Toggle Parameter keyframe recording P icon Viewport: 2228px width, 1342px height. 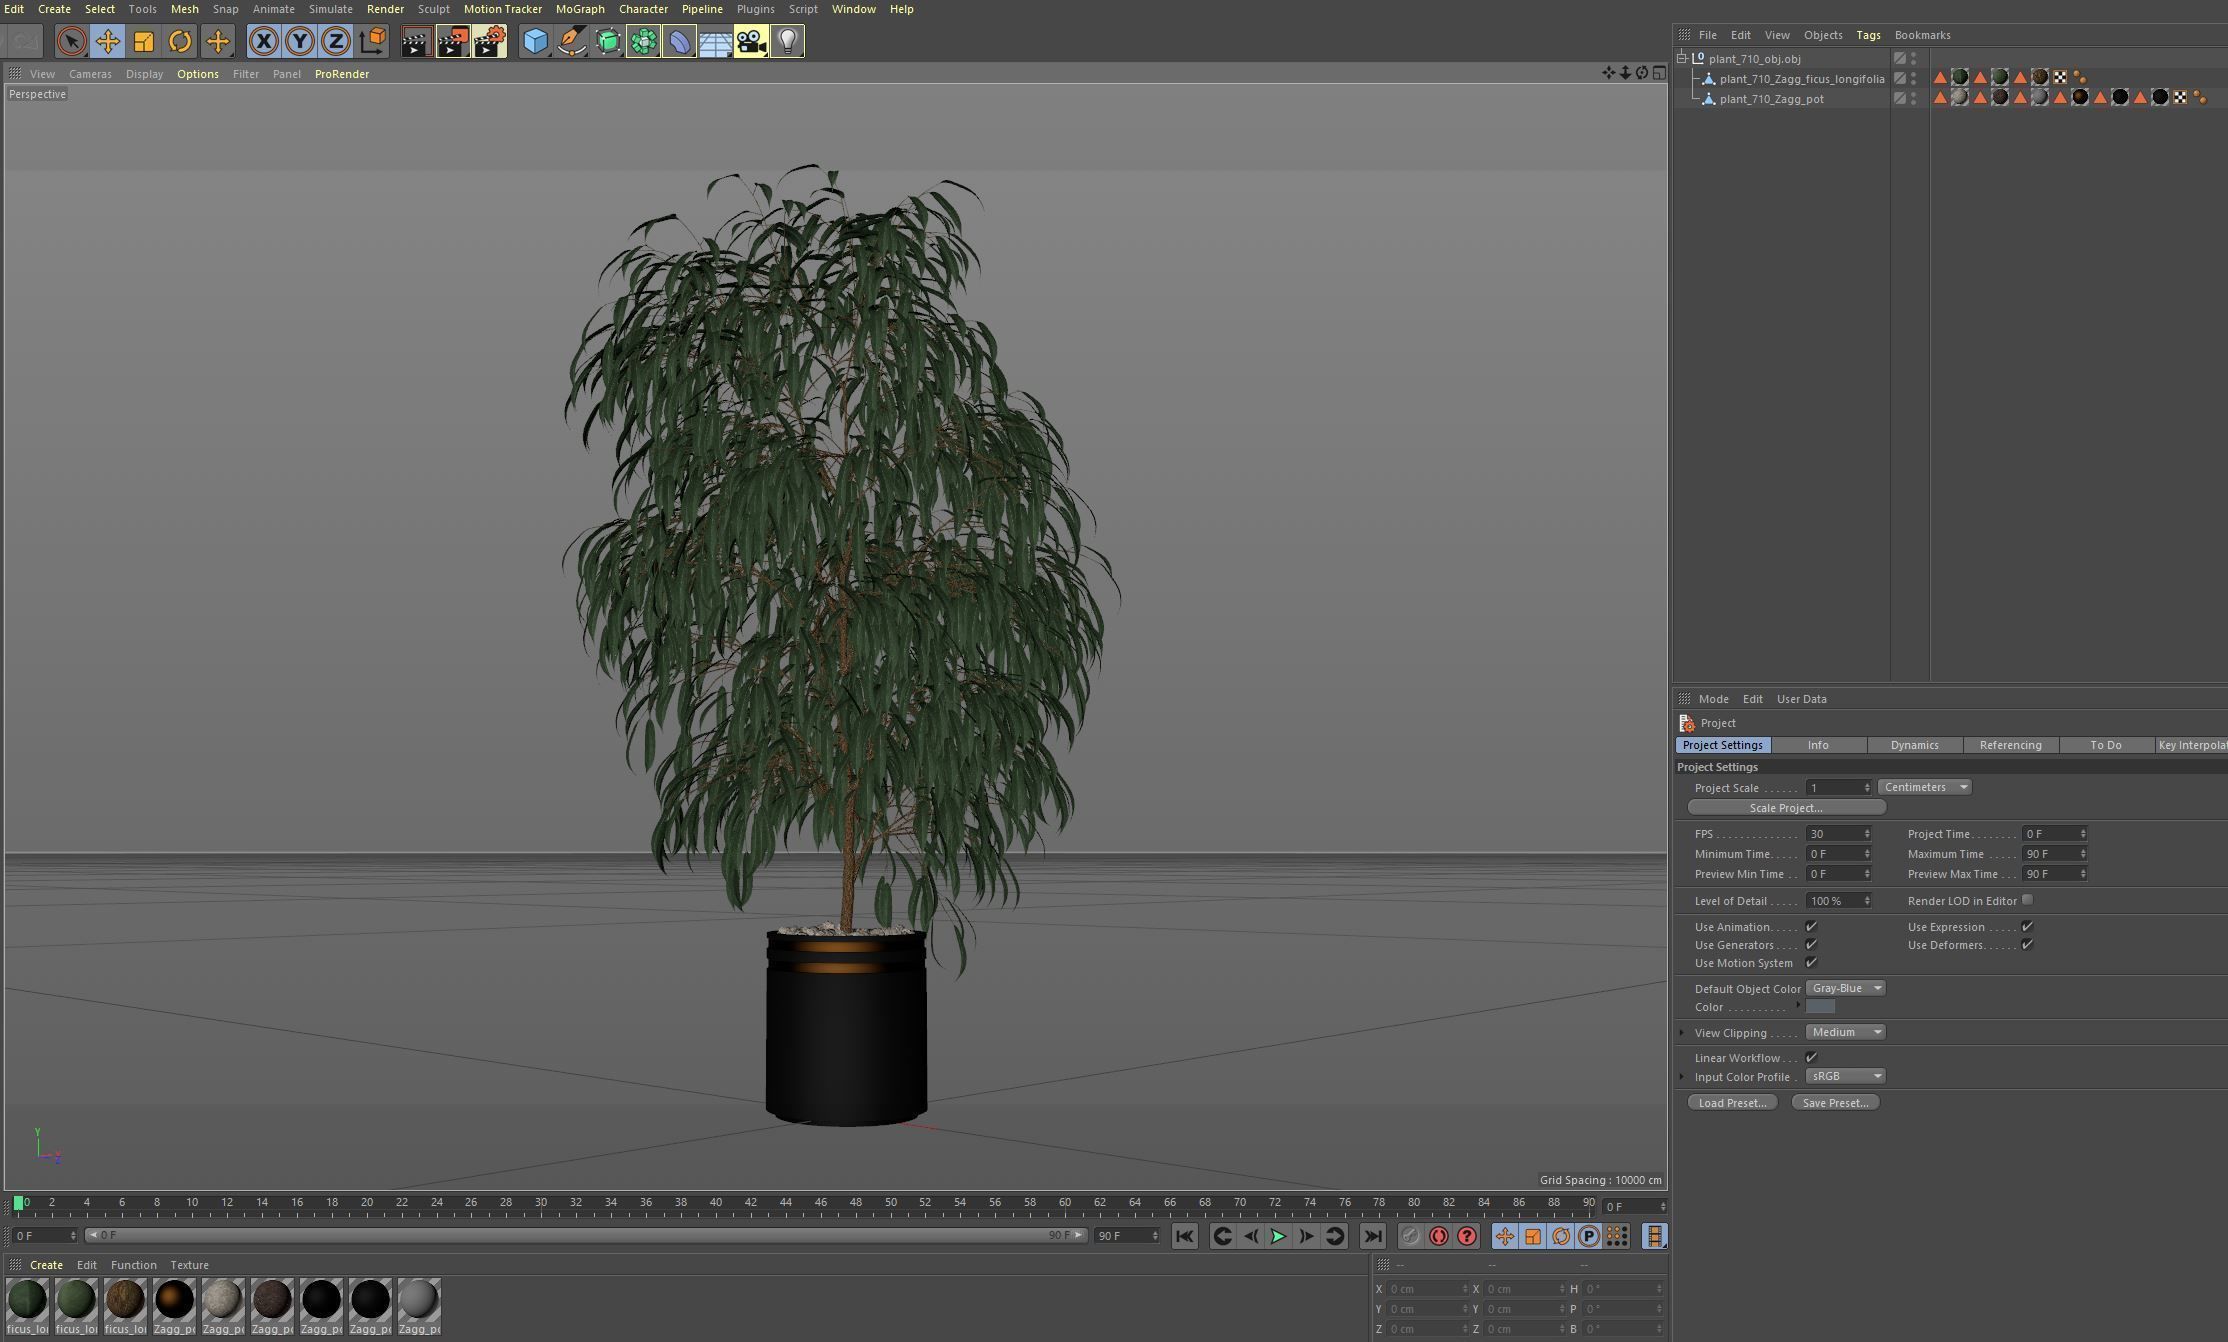pyautogui.click(x=1589, y=1237)
